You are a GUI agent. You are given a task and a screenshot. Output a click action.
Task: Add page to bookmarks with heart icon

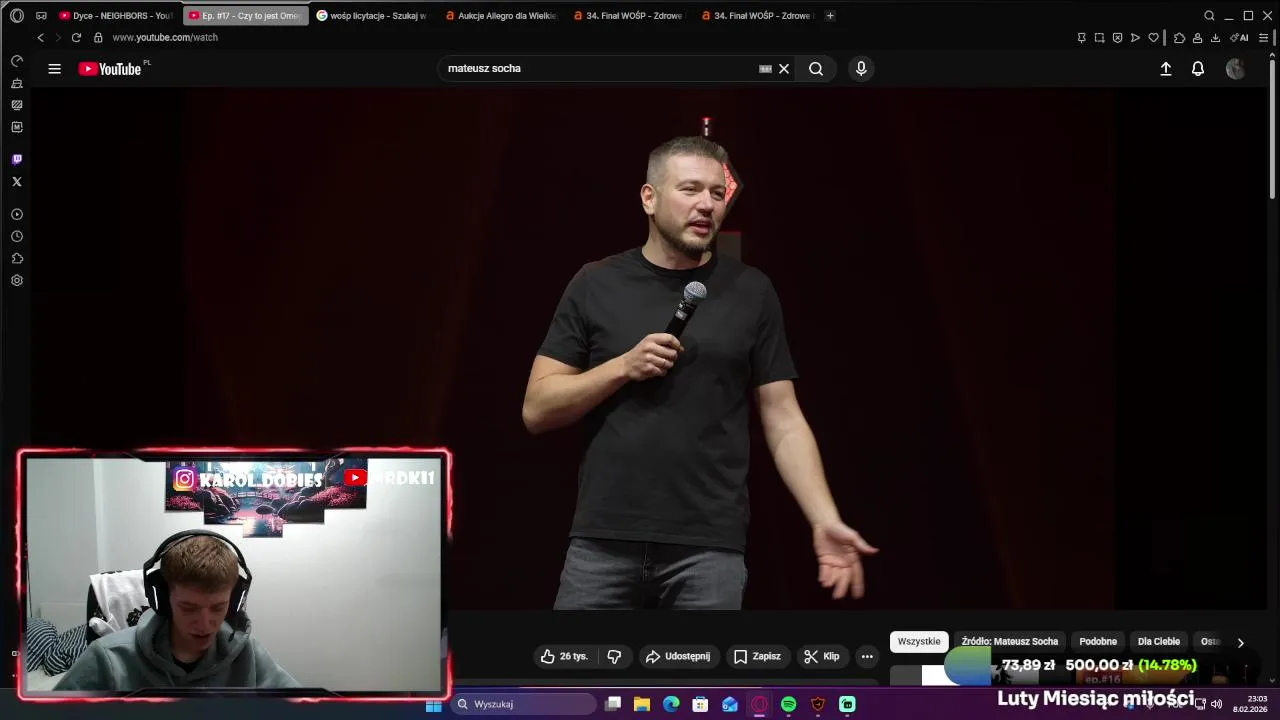click(1153, 38)
